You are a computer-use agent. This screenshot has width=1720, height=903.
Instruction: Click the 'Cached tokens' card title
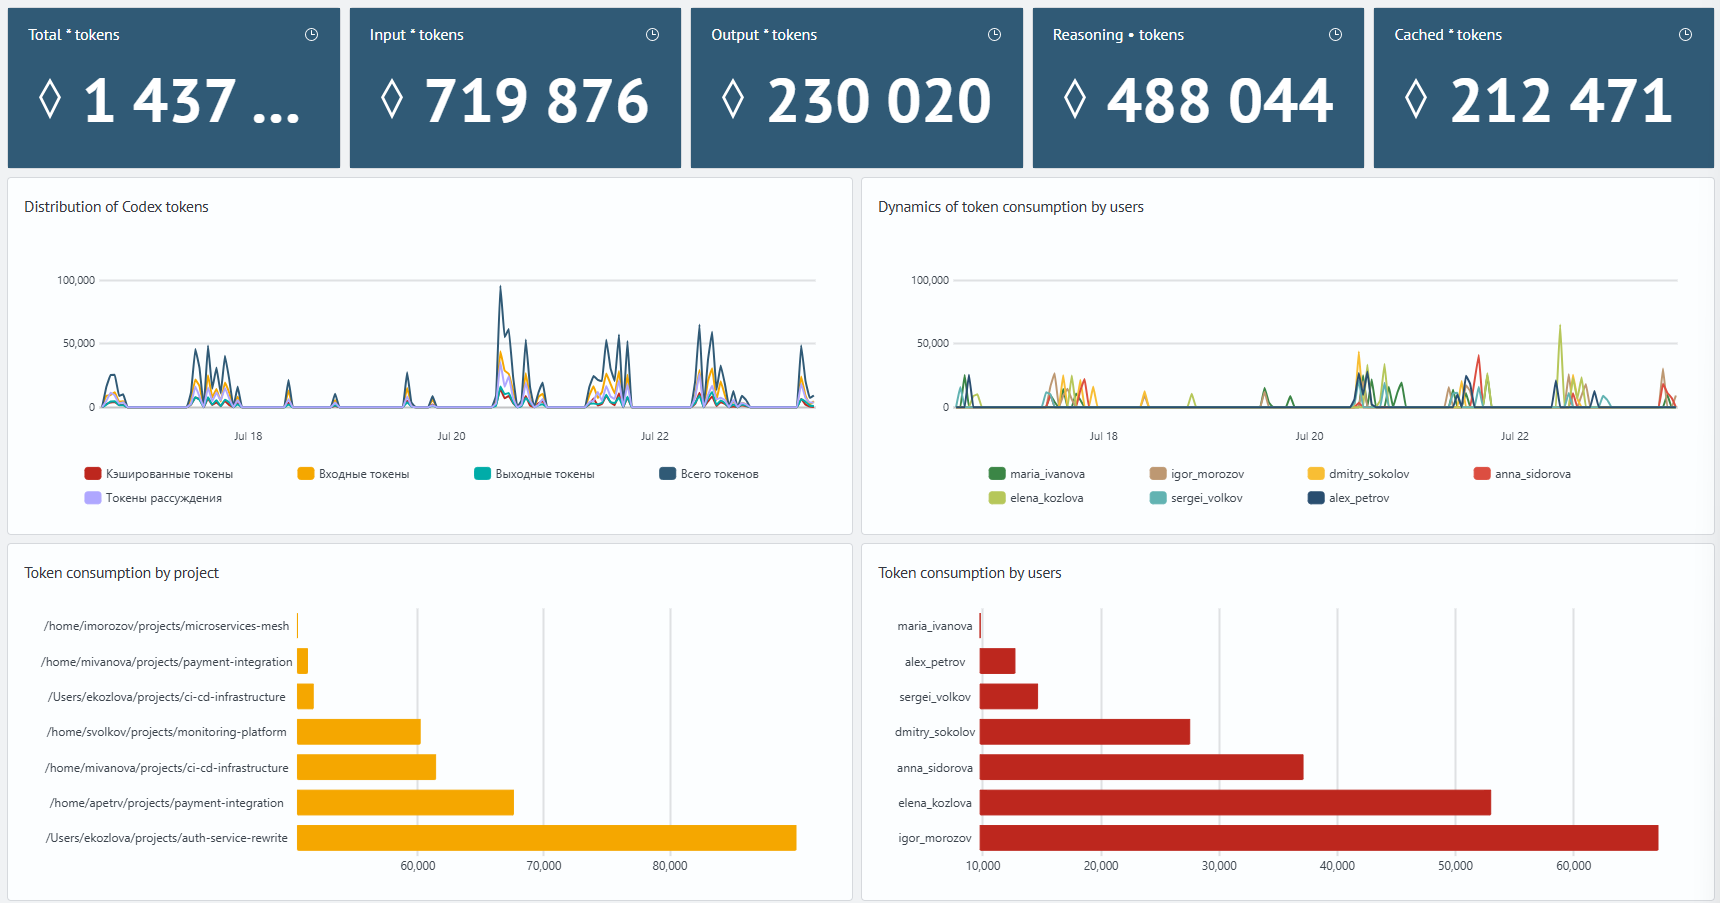1448,35
